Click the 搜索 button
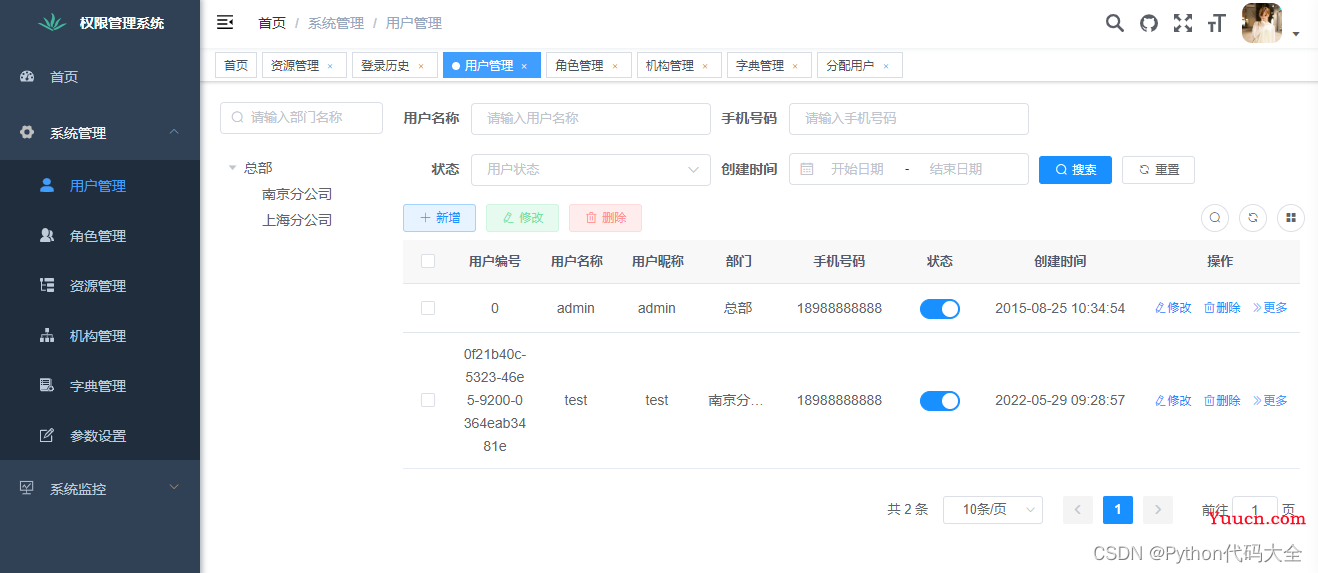The image size is (1318, 573). 1075,169
